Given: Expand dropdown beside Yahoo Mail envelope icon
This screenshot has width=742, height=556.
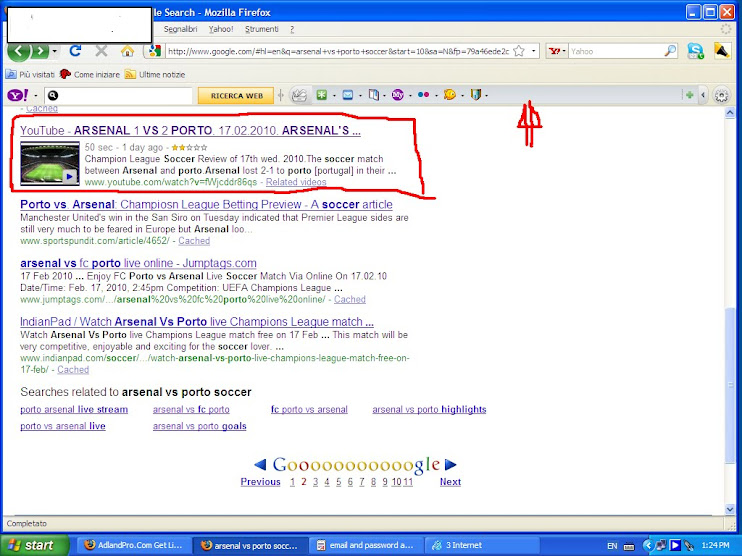Looking at the screenshot, I should click(x=360, y=96).
